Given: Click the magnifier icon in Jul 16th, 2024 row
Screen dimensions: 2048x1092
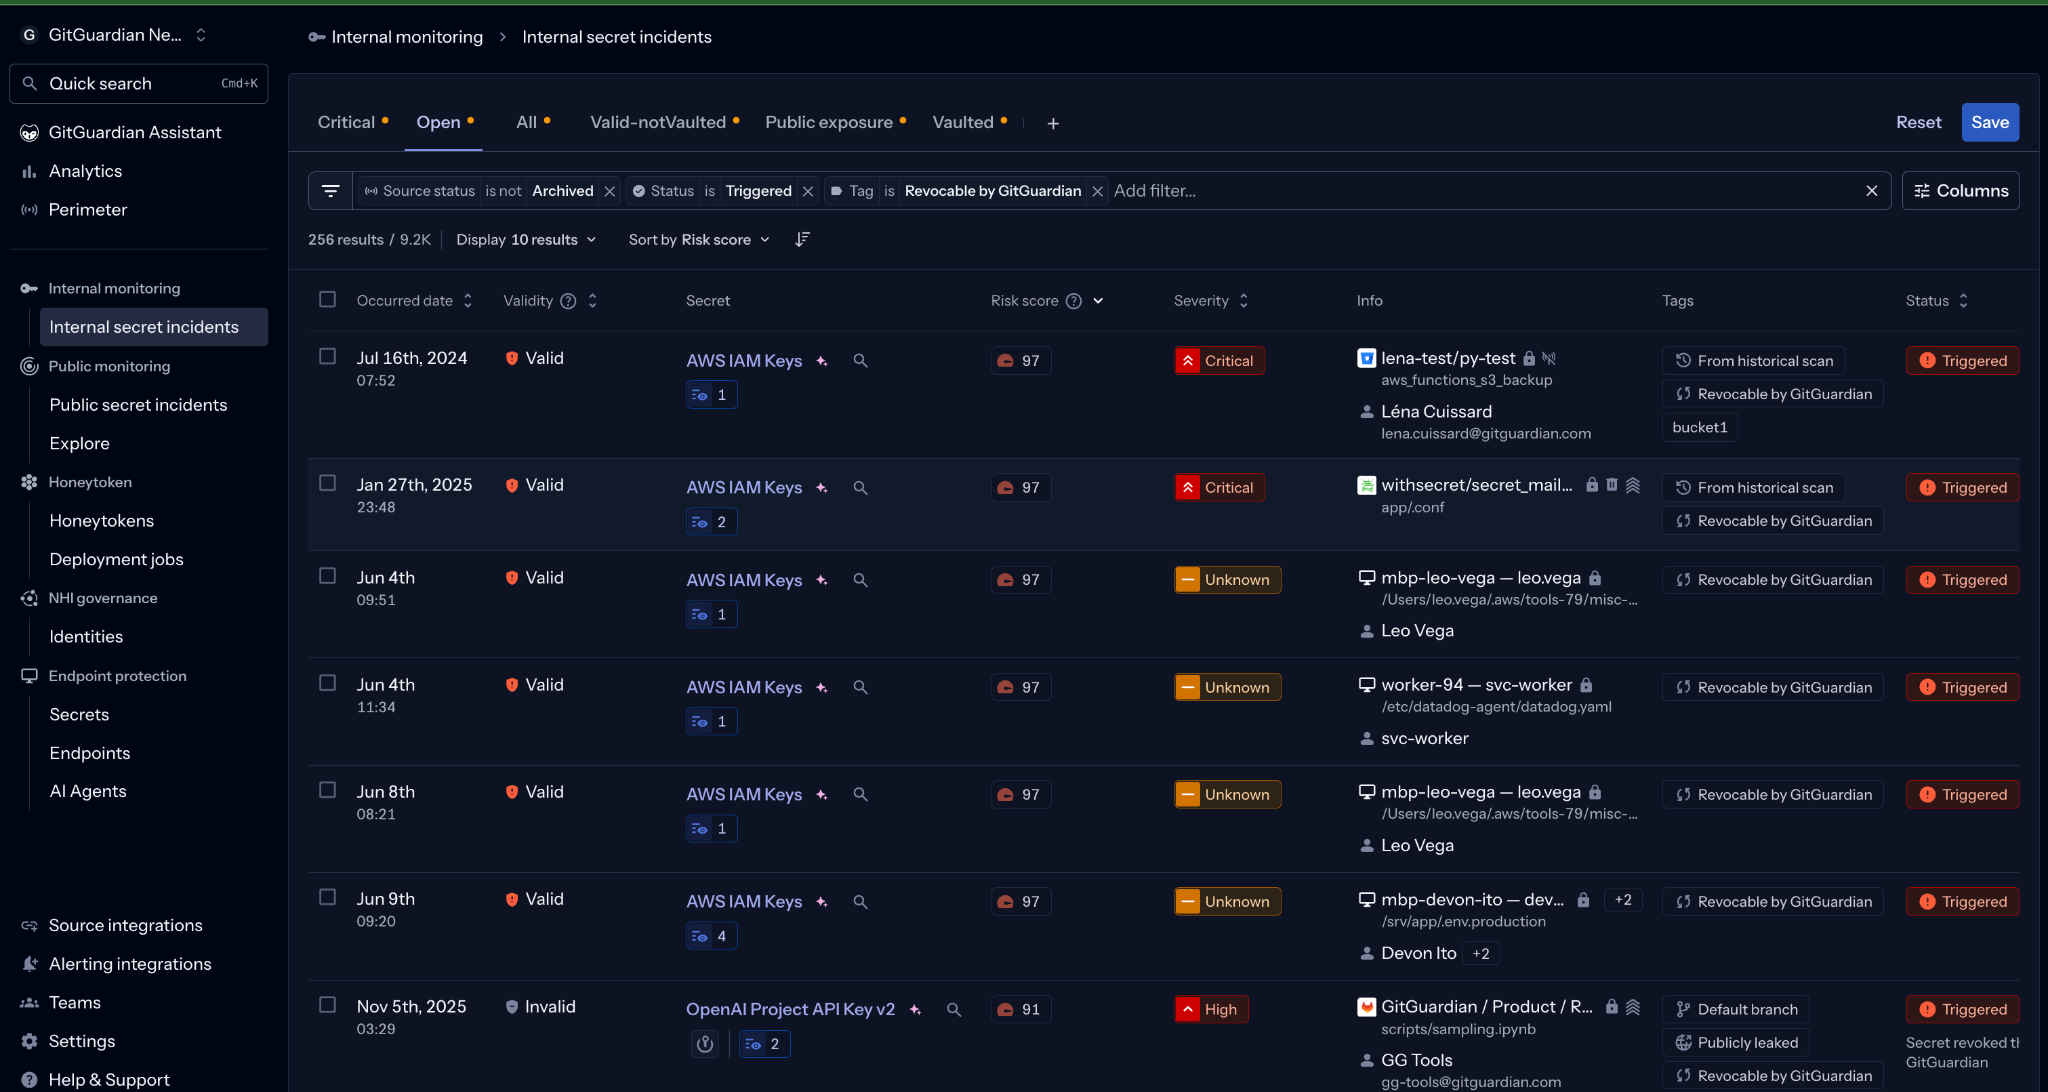Looking at the screenshot, I should (x=860, y=361).
